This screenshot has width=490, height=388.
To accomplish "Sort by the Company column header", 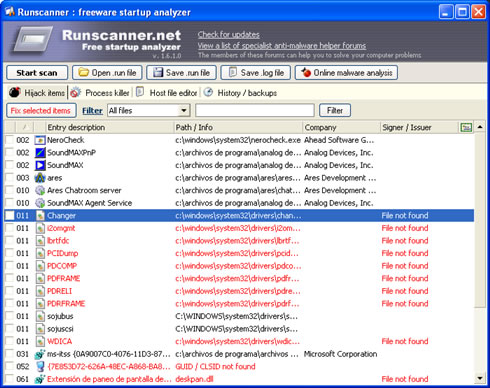I will [x=341, y=127].
